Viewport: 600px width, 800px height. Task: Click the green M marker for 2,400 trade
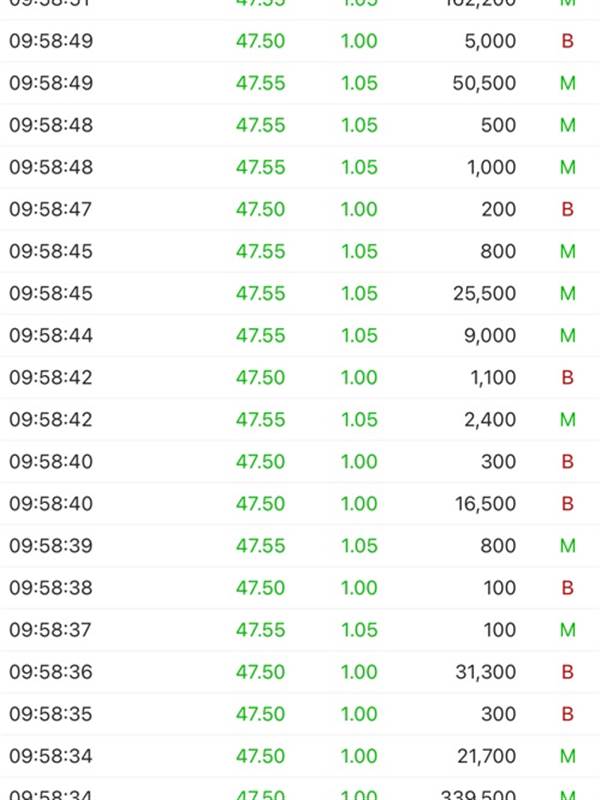pyautogui.click(x=568, y=419)
